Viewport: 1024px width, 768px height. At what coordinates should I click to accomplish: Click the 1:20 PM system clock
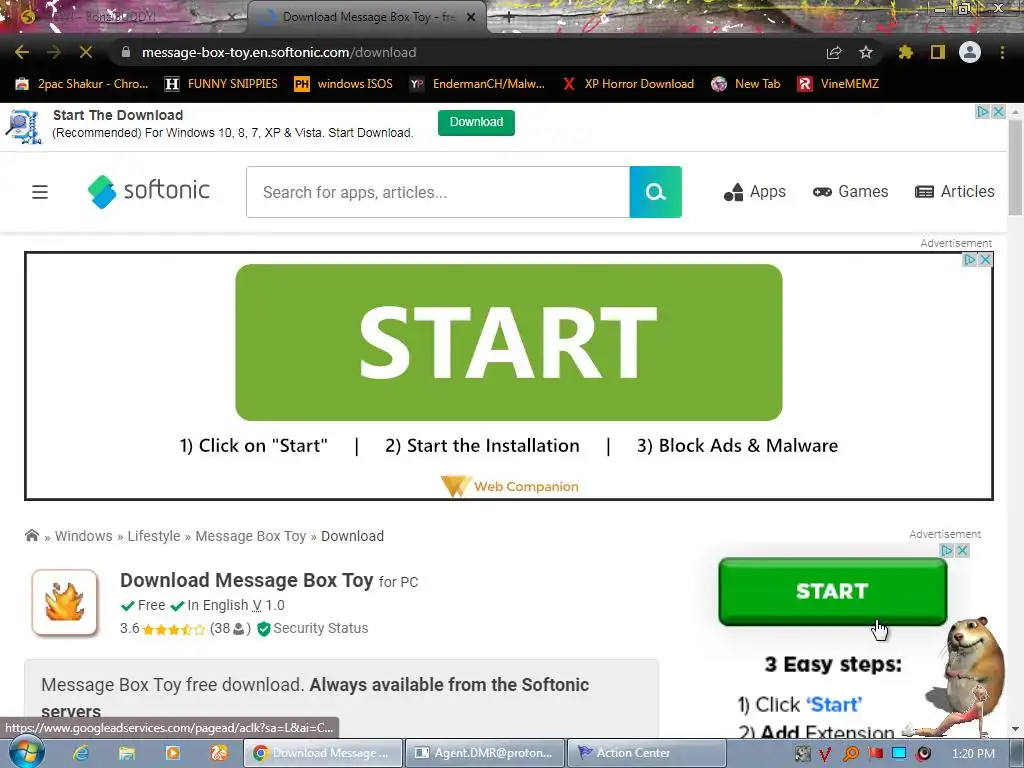973,754
